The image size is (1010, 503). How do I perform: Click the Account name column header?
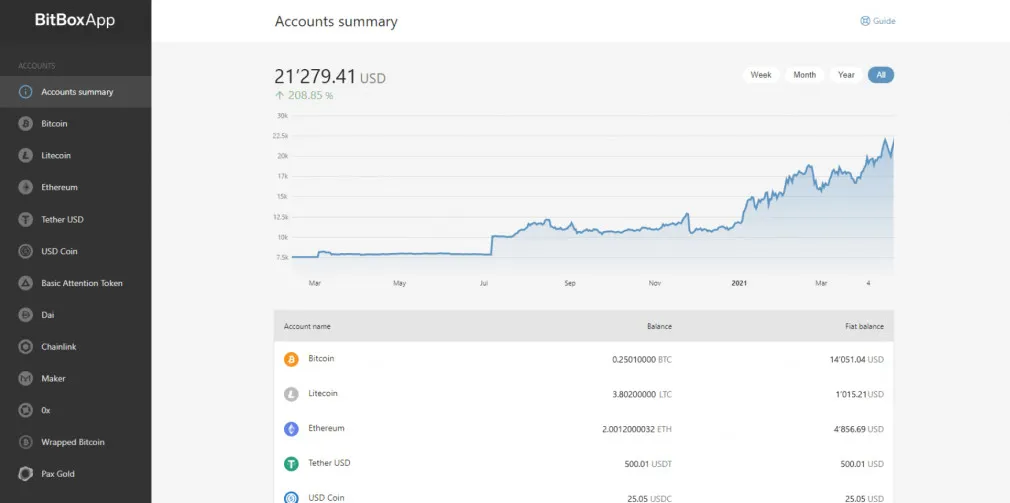(x=307, y=327)
